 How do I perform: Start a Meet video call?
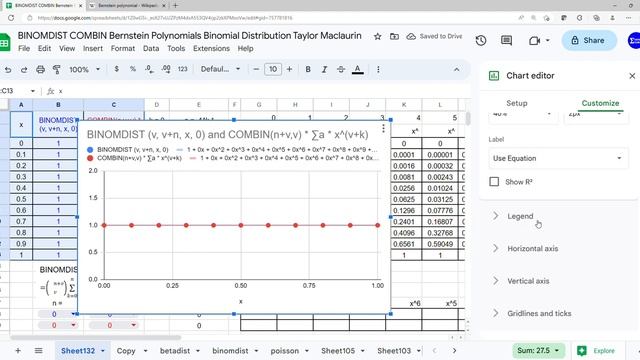click(534, 40)
